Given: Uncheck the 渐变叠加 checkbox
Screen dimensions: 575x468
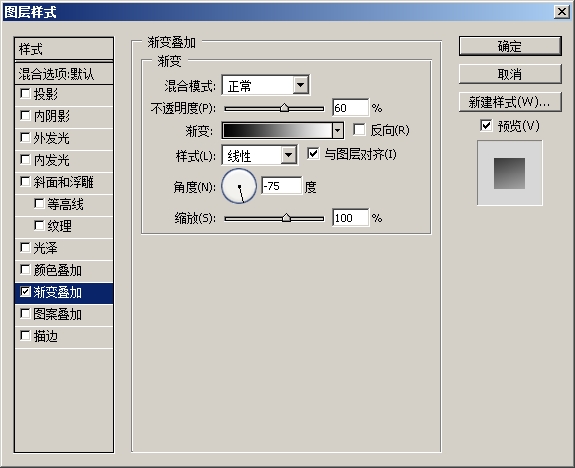Looking at the screenshot, I should (25, 292).
